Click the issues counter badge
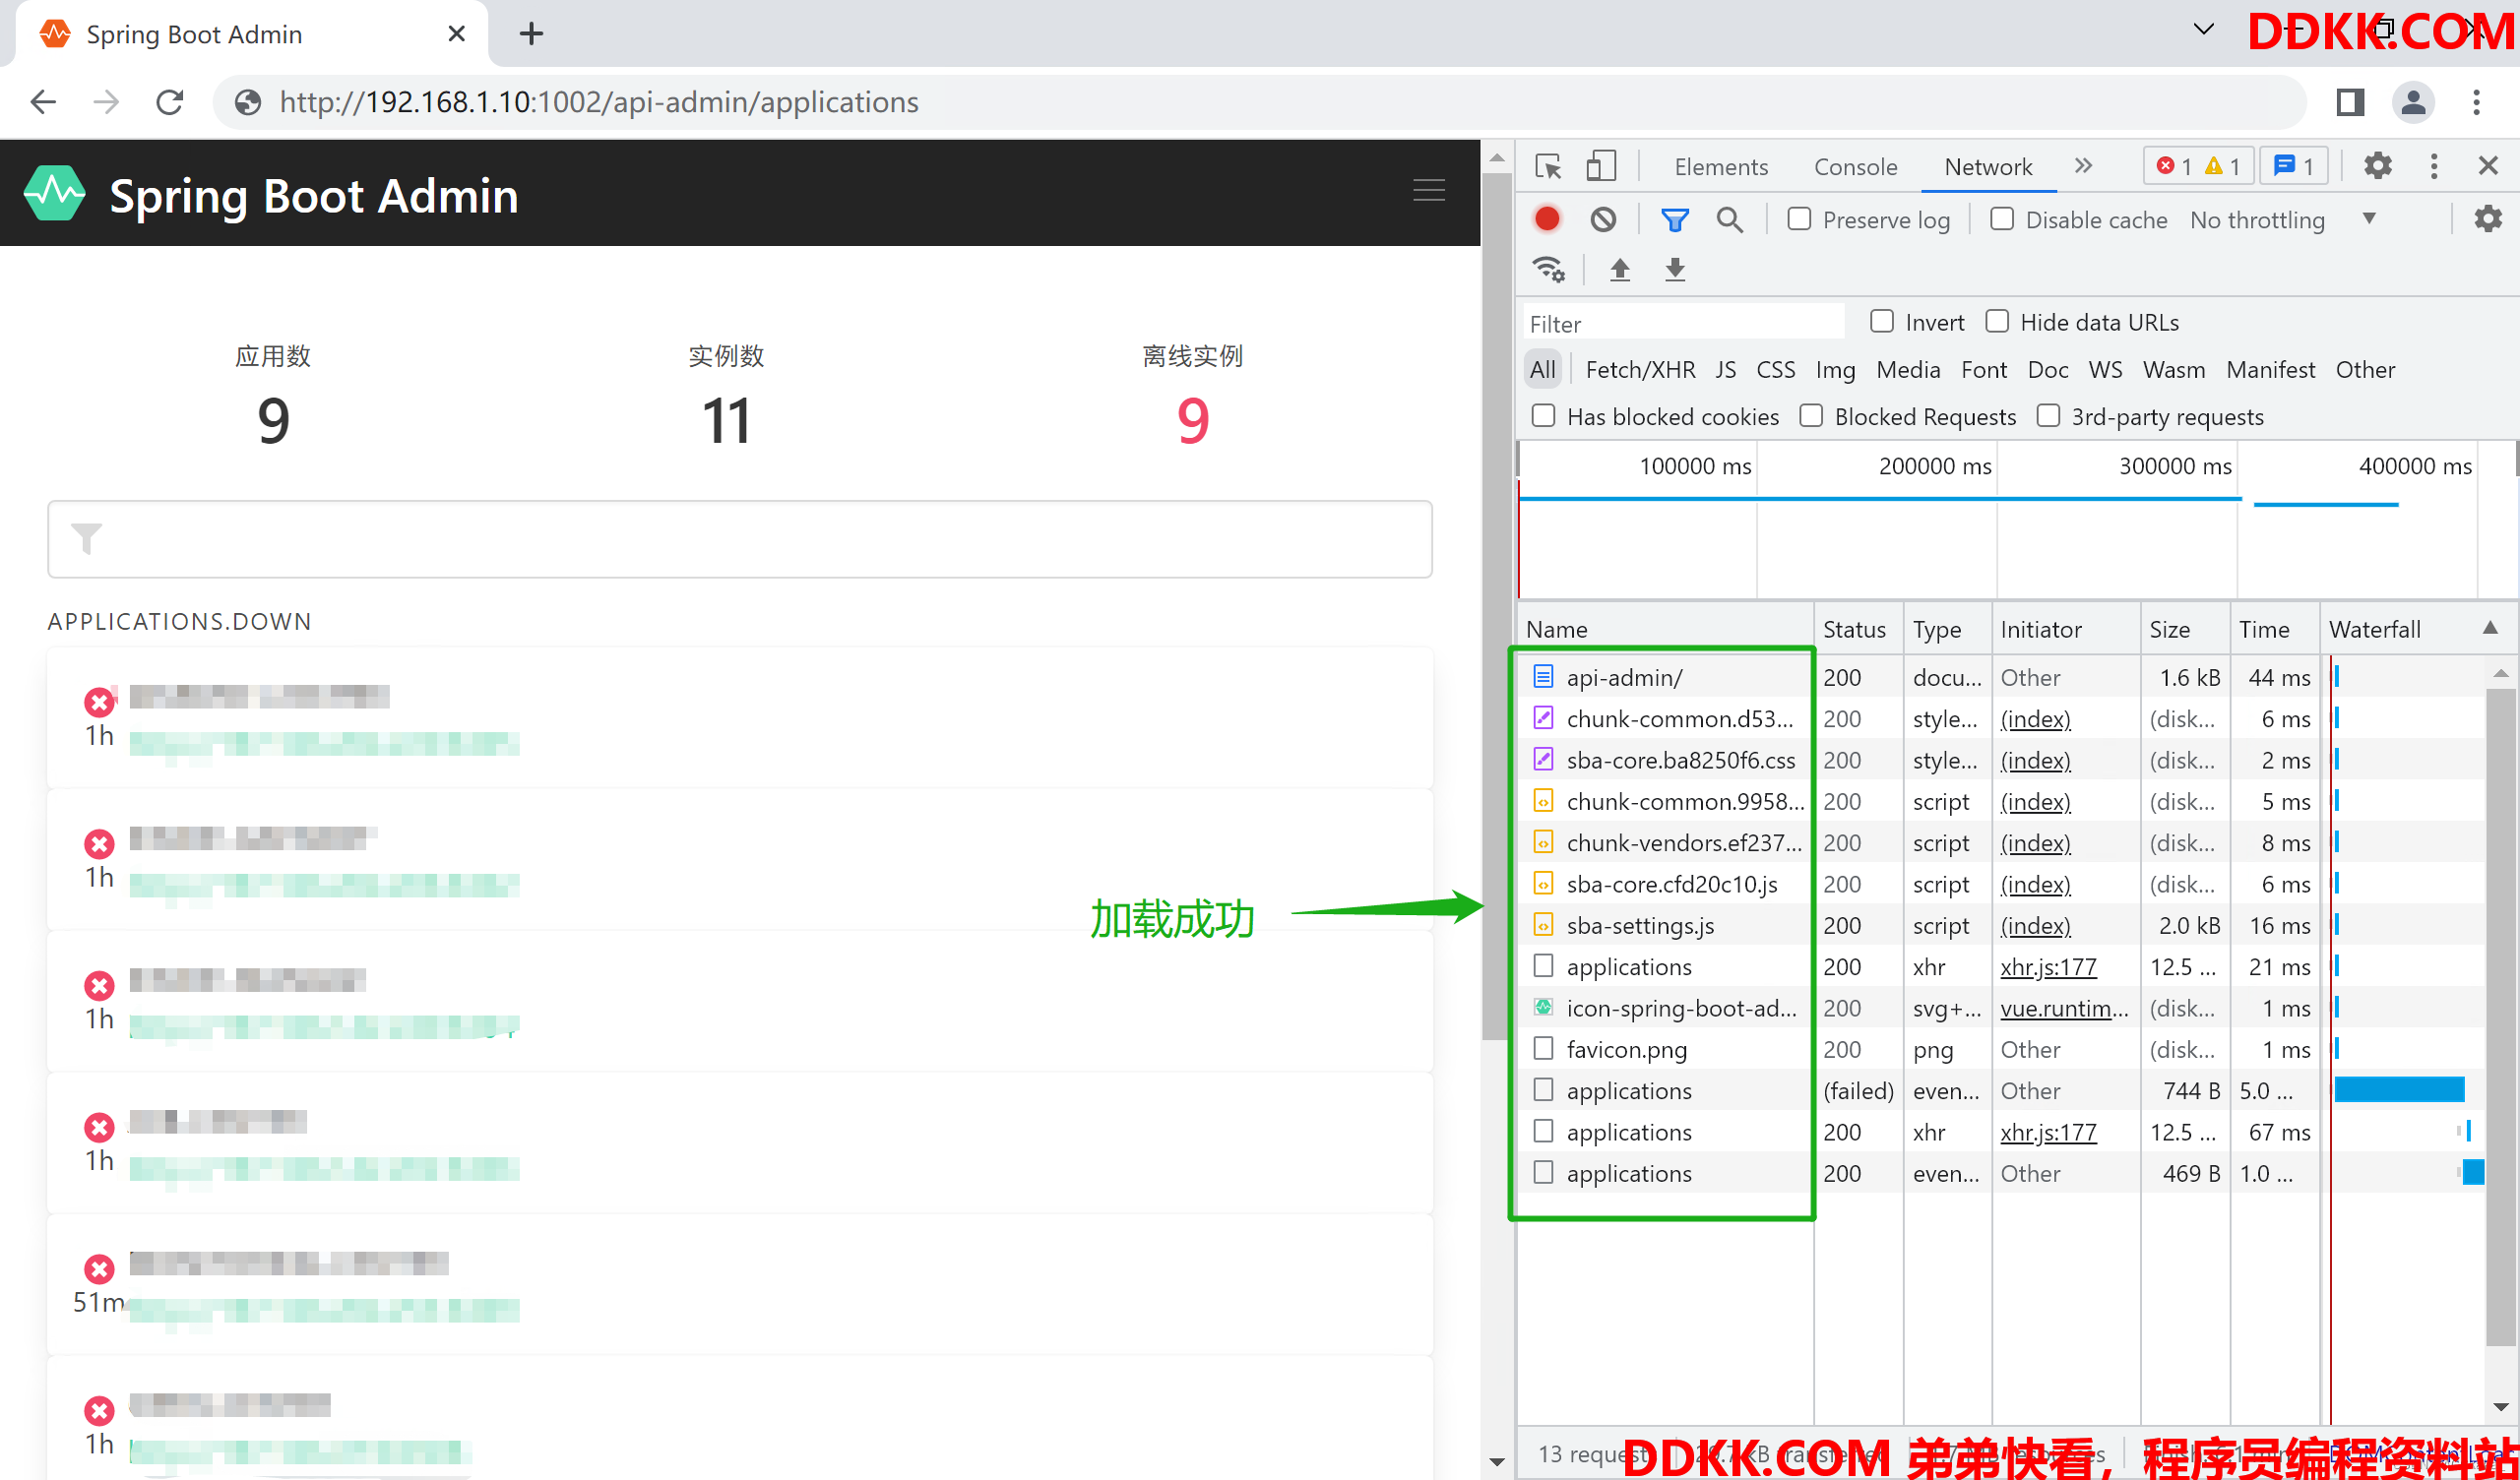This screenshot has width=2520, height=1480. pyautogui.click(x=2293, y=166)
